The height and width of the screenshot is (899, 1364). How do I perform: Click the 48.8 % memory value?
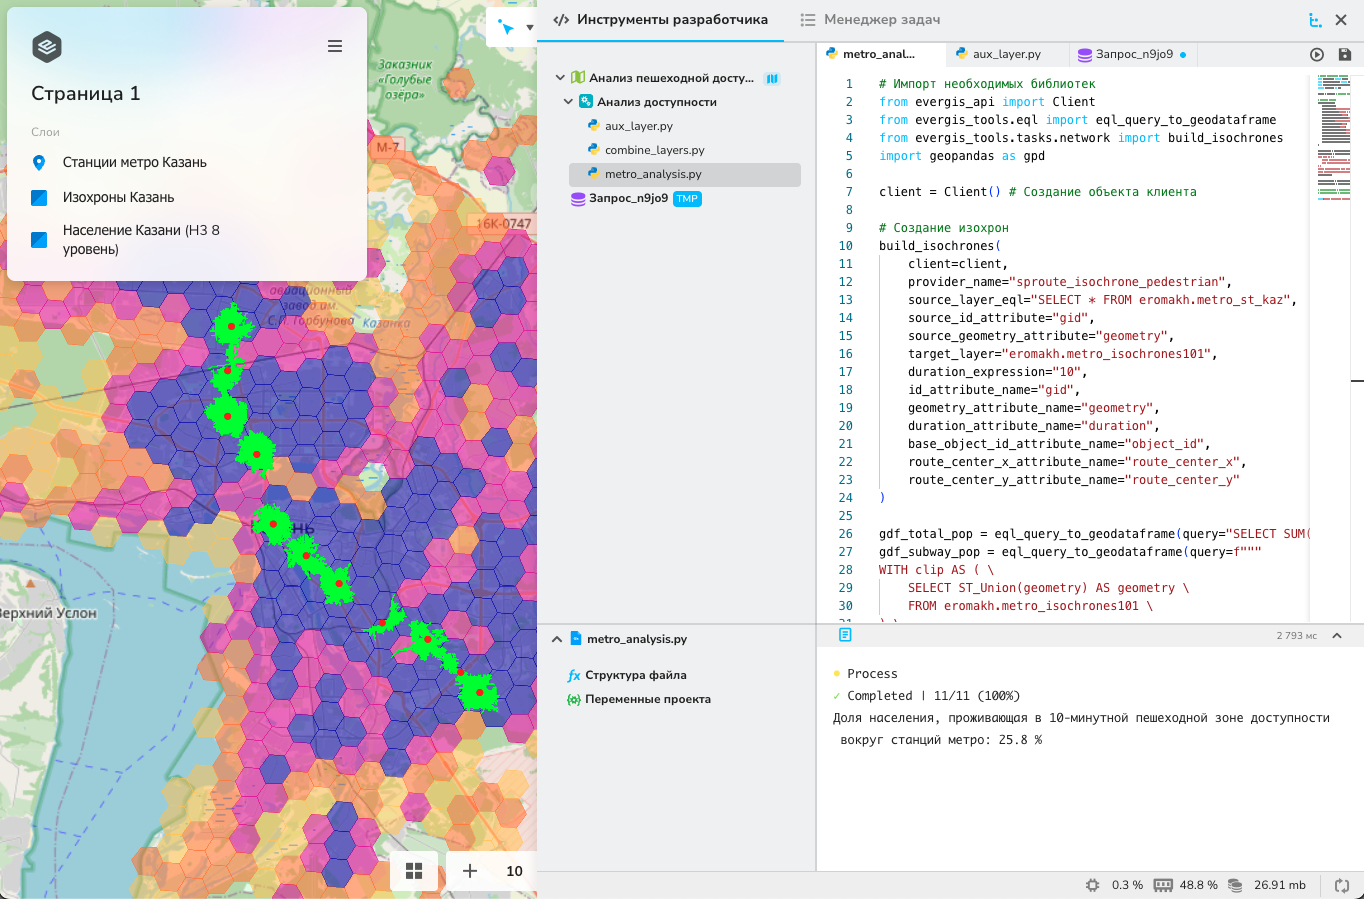tap(1199, 885)
